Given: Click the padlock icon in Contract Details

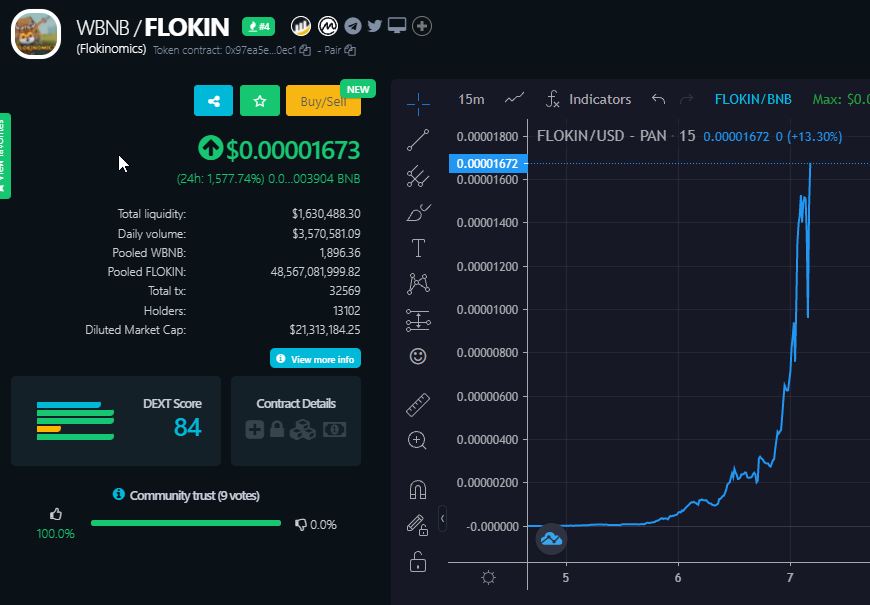Looking at the screenshot, I should point(277,429).
